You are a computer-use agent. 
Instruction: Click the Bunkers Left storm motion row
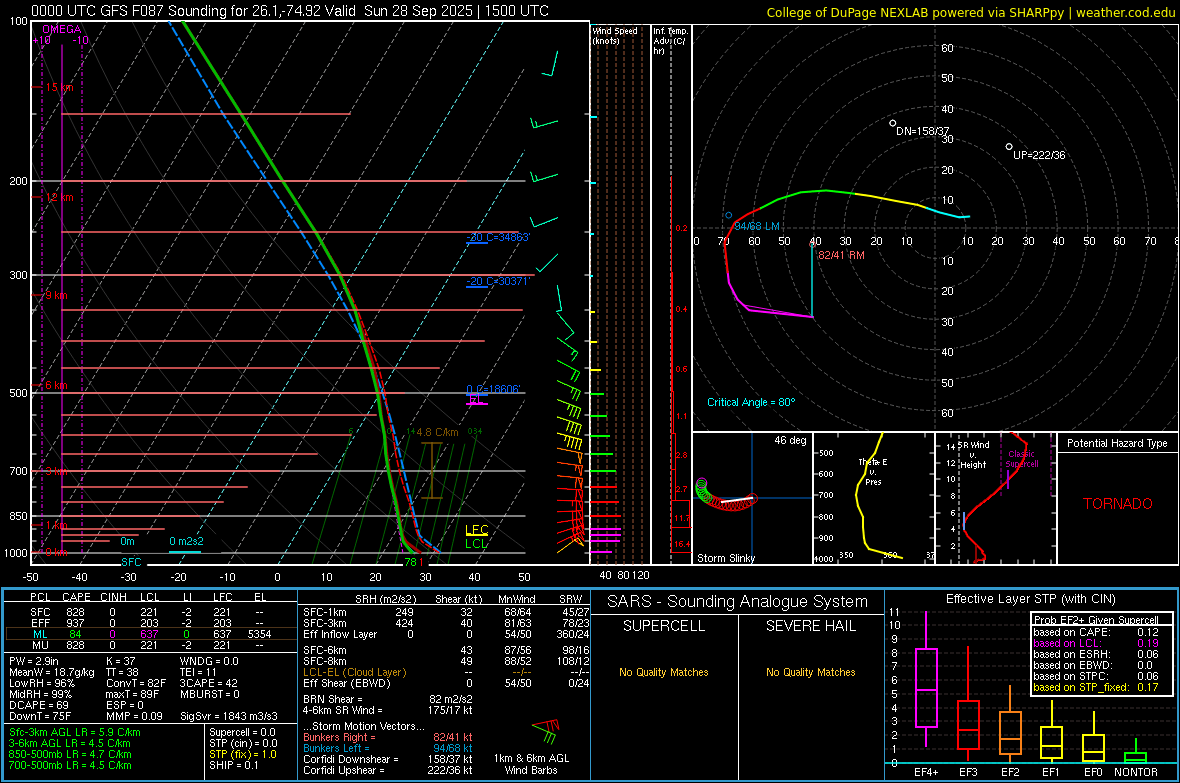388,748
